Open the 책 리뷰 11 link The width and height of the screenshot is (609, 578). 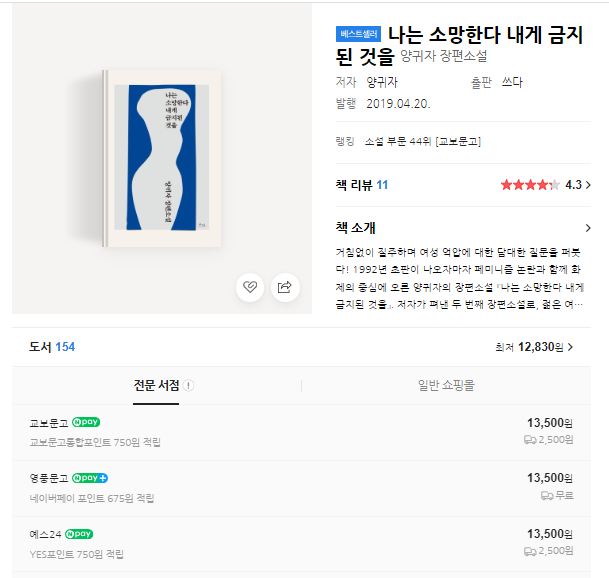click(x=362, y=185)
